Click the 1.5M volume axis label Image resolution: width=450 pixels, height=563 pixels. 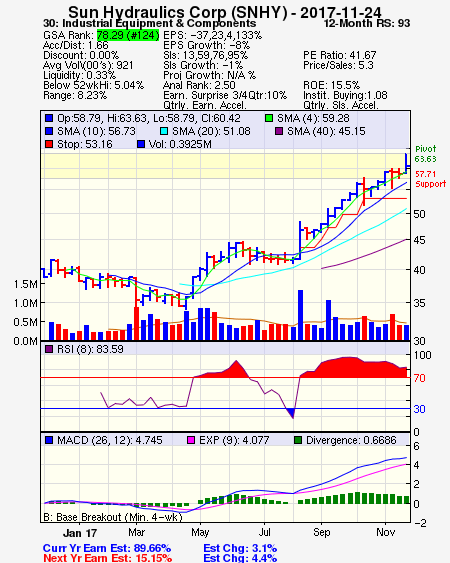(25, 284)
